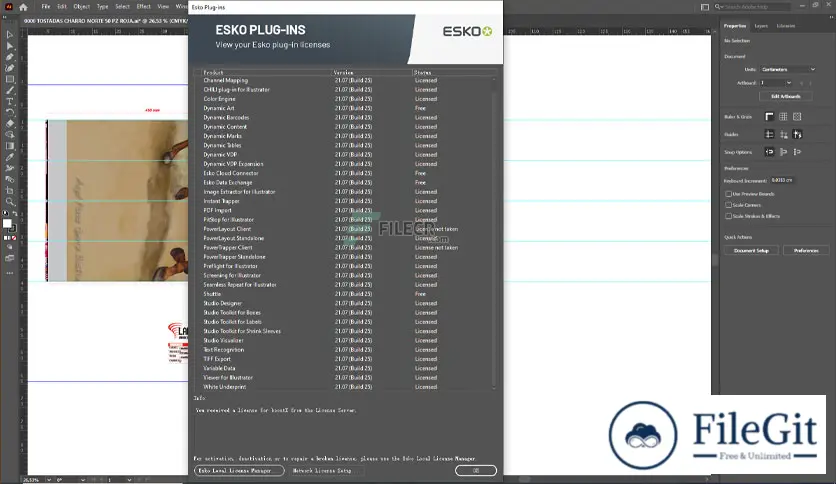Open the Effect menu
836x484 pixels.
tap(143, 7)
